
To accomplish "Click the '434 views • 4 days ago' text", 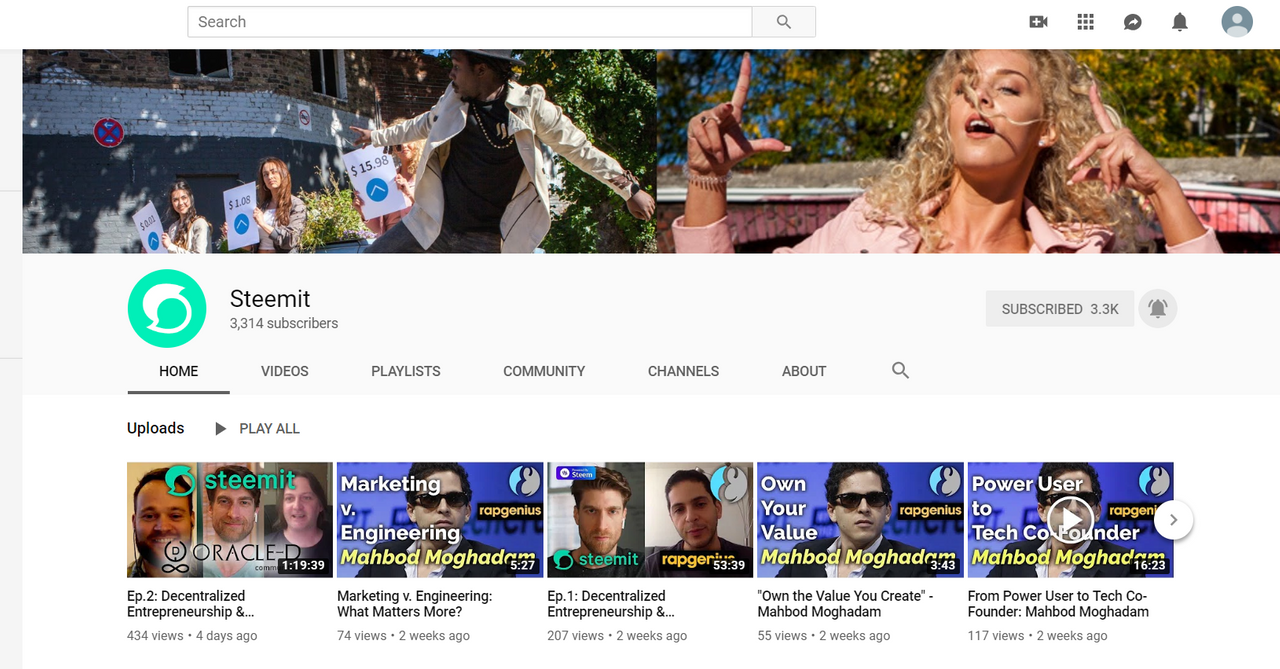I will 192,636.
